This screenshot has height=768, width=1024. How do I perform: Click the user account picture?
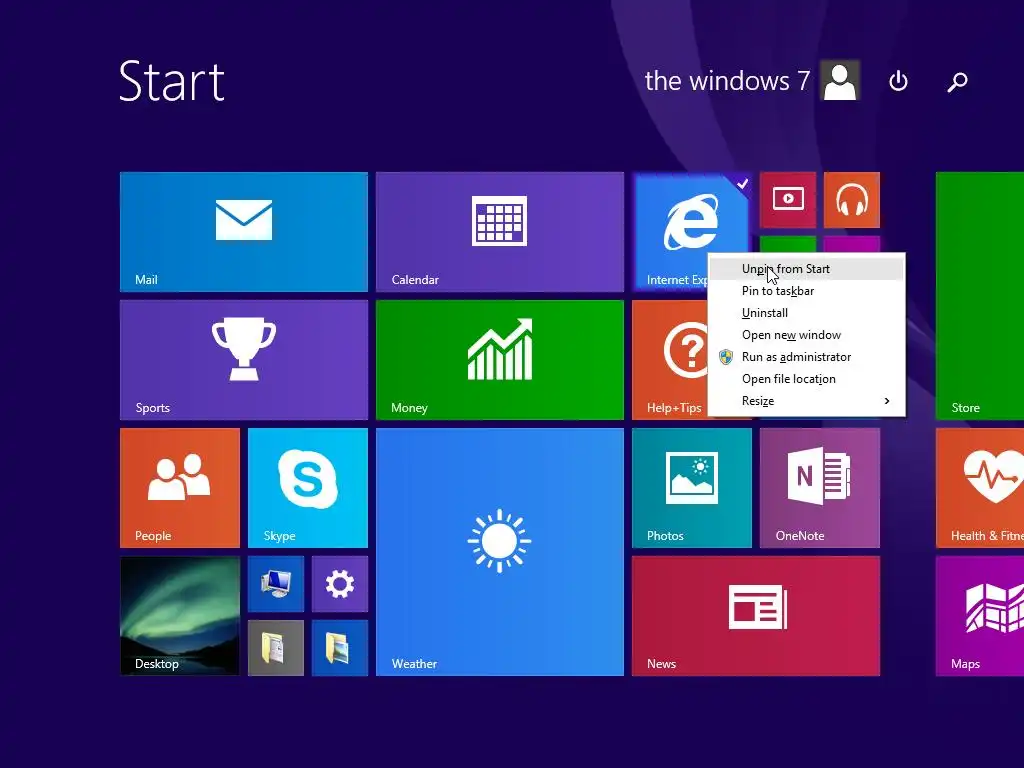pyautogui.click(x=840, y=80)
